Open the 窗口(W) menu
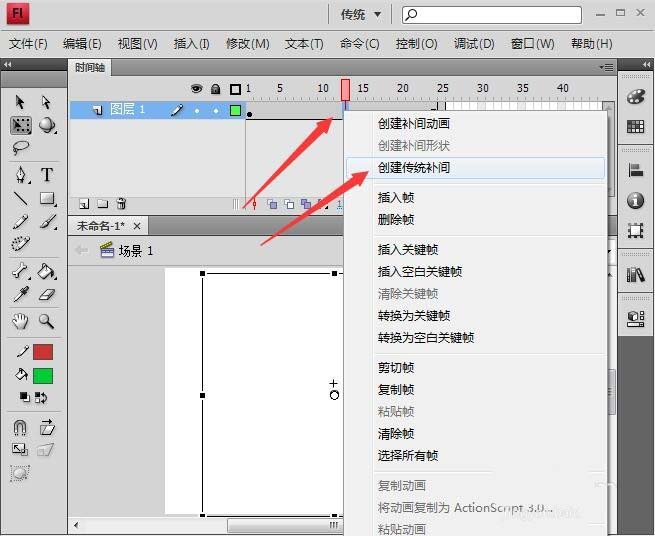The image size is (655, 536). pyautogui.click(x=532, y=43)
